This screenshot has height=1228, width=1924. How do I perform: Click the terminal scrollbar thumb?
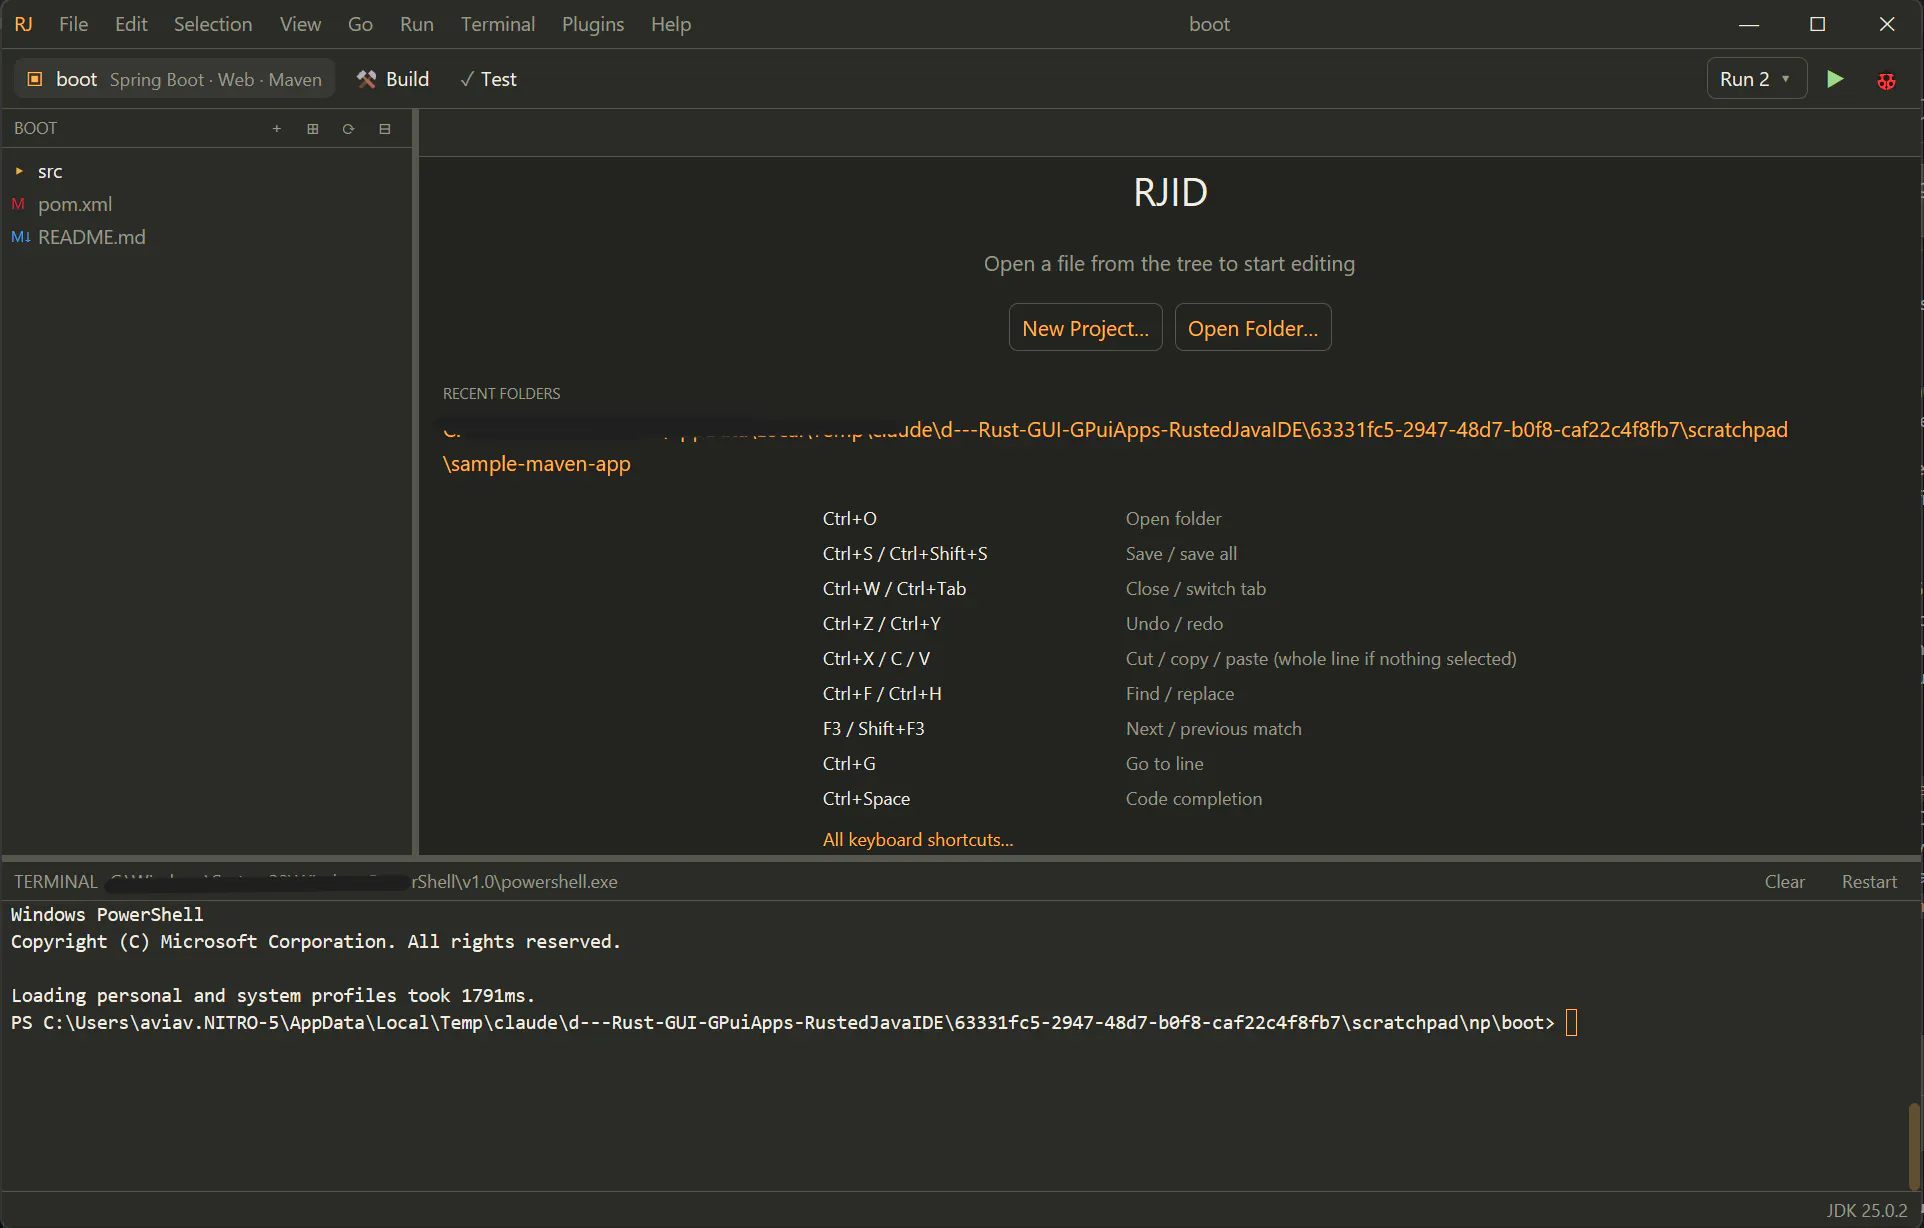point(1914,1146)
